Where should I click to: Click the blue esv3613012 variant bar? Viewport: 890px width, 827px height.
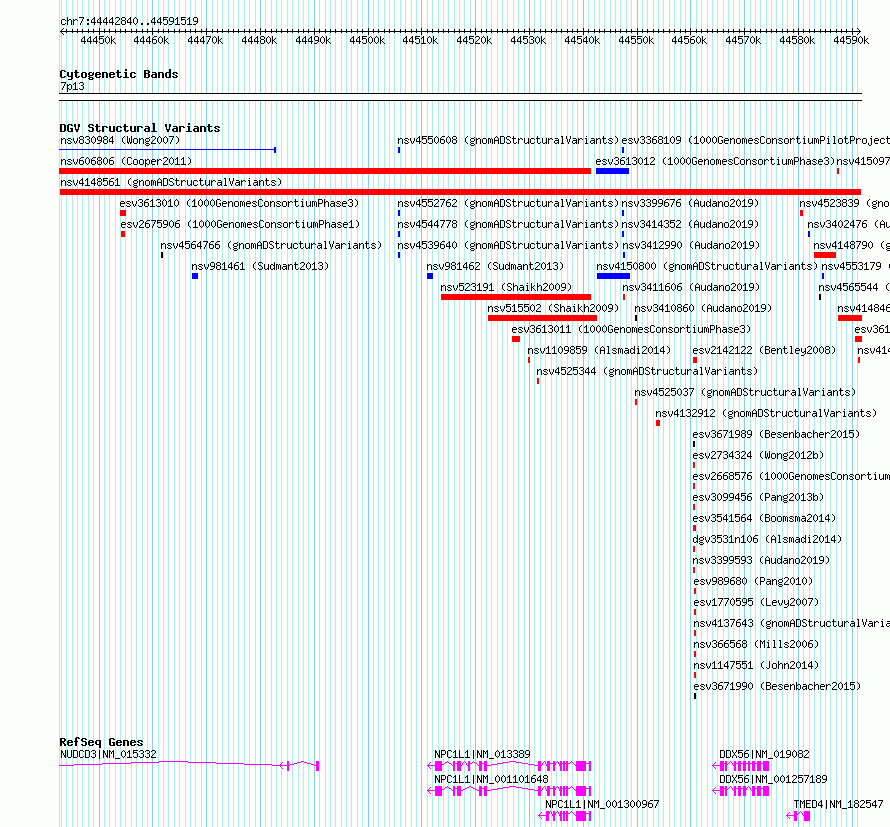click(x=612, y=171)
